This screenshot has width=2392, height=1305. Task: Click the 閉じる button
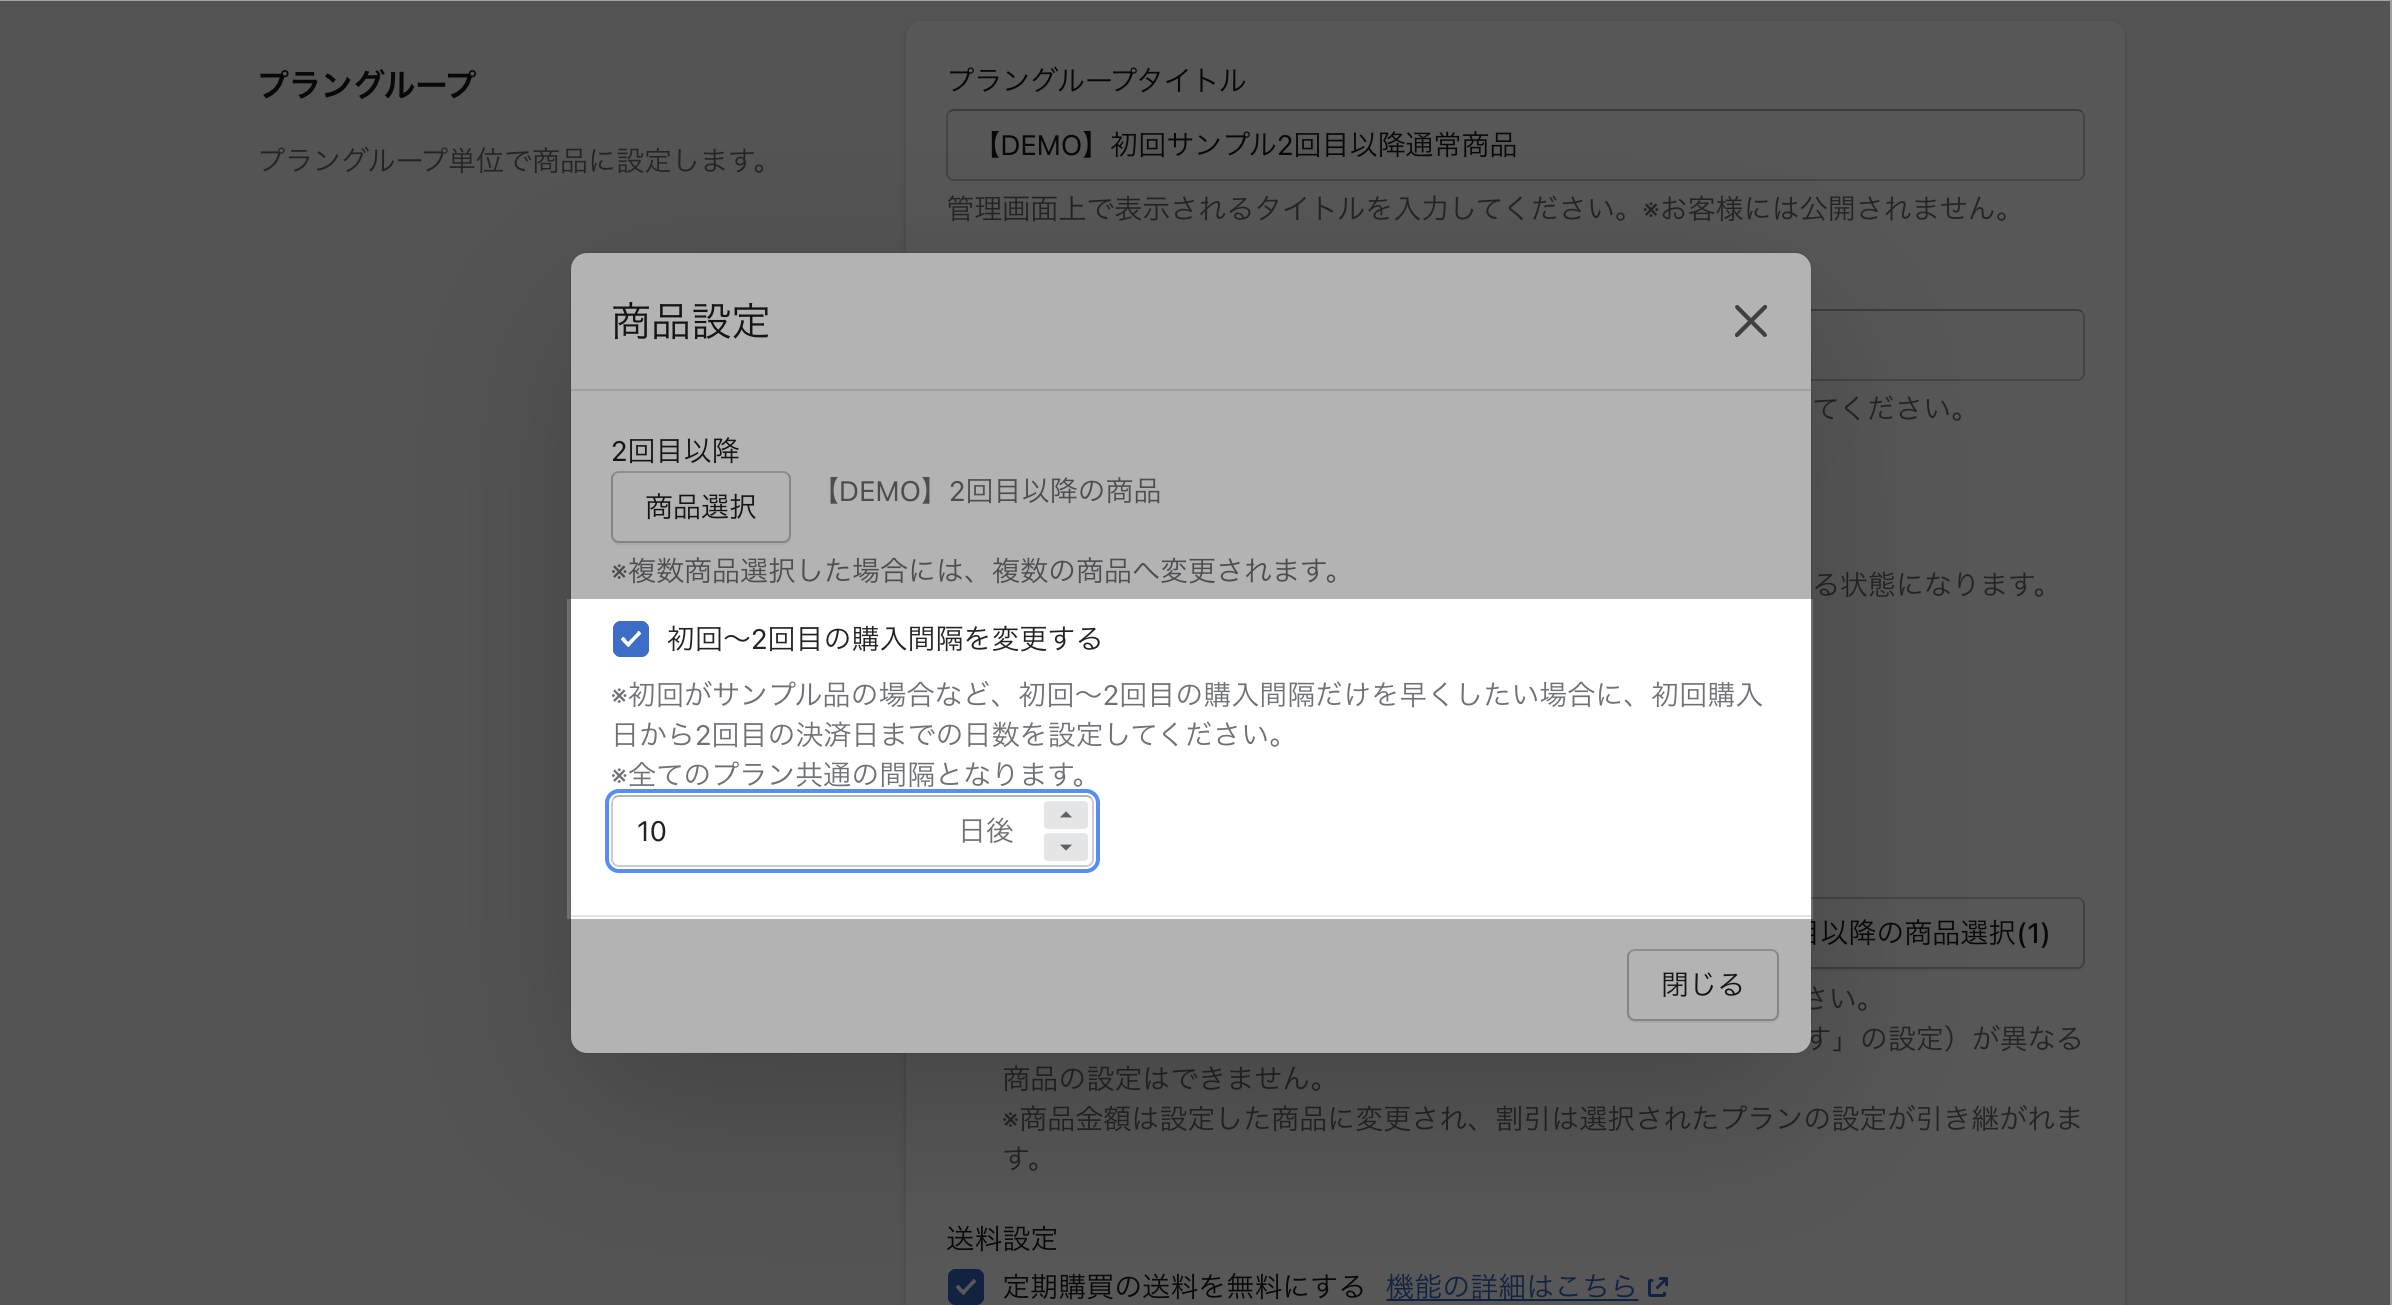pyautogui.click(x=1702, y=985)
